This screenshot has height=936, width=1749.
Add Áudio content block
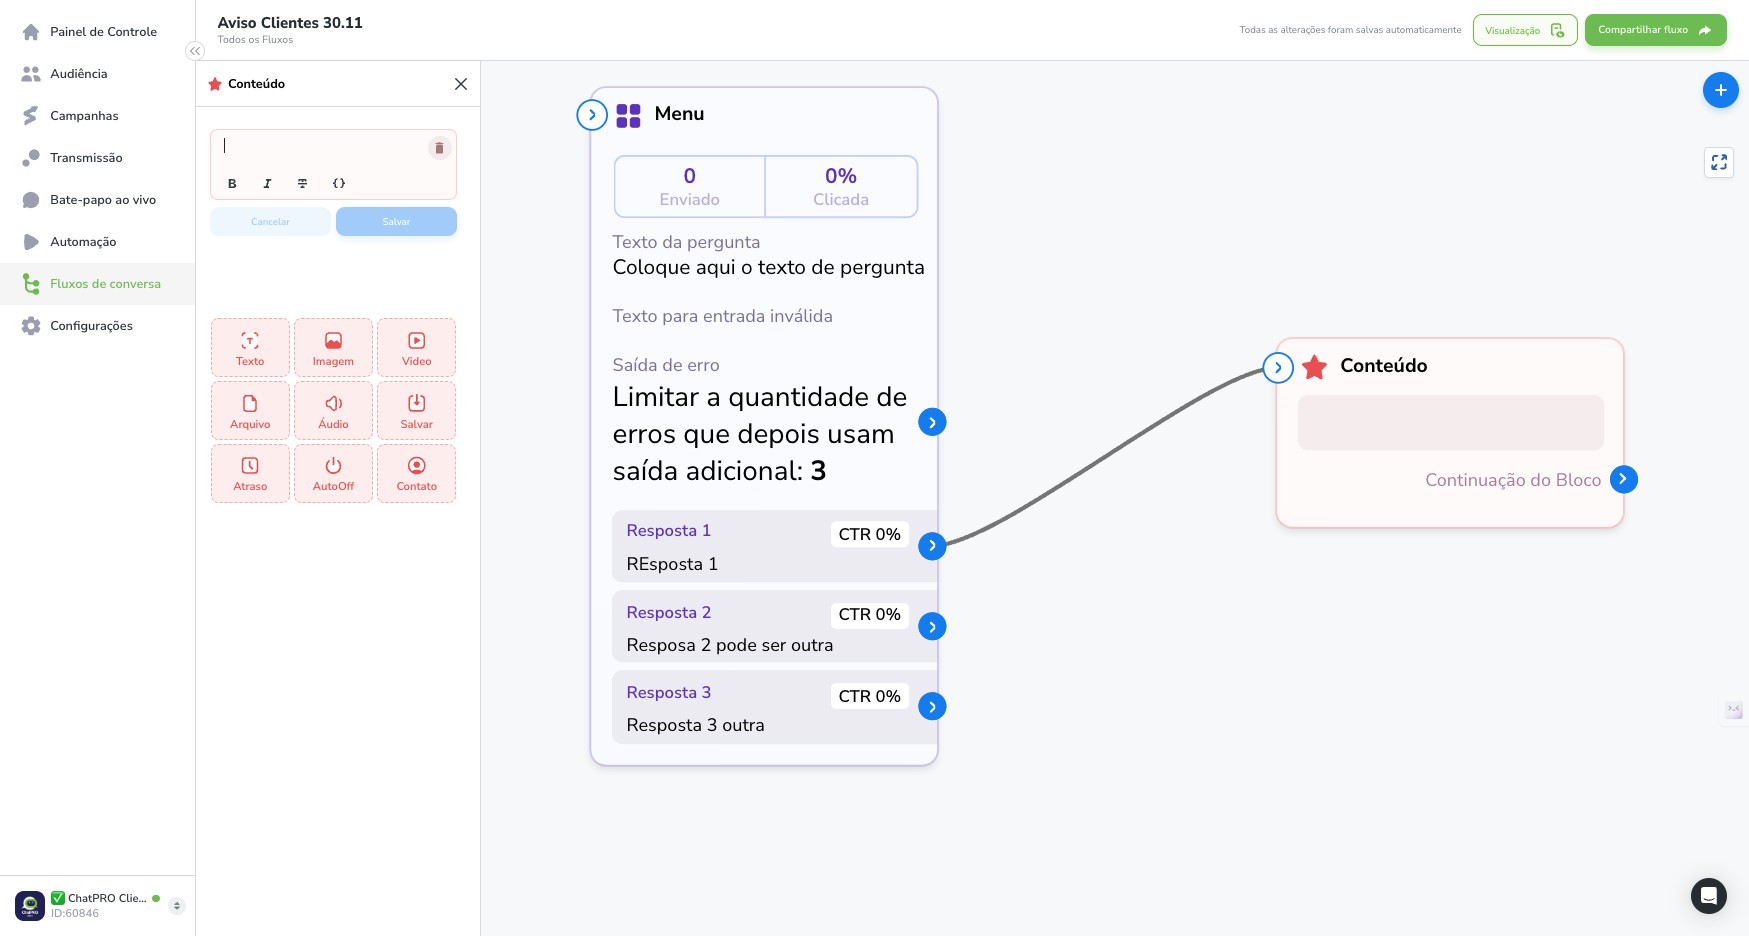(333, 410)
